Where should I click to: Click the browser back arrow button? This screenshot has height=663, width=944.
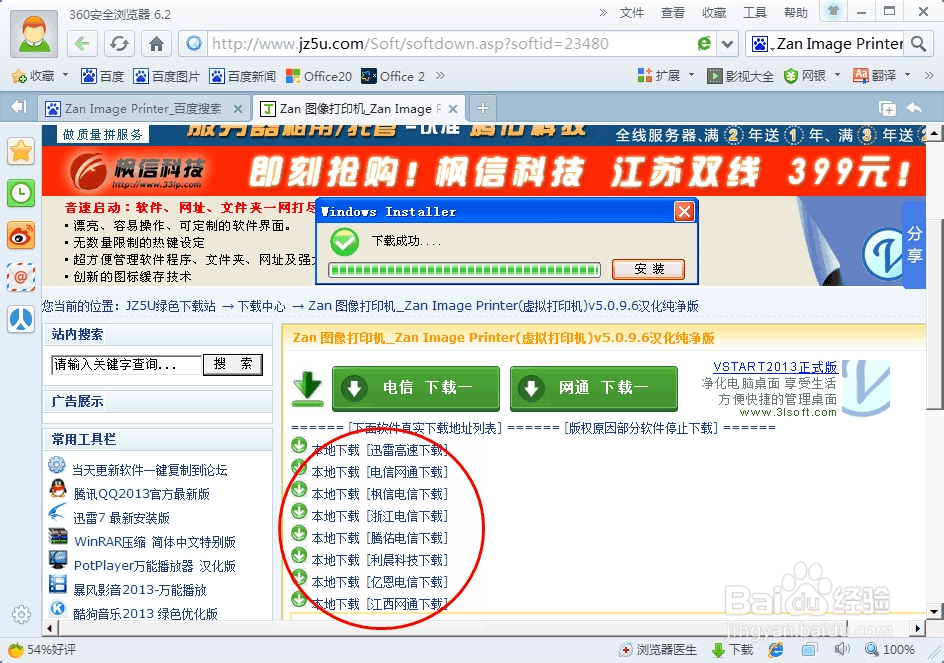tap(82, 43)
